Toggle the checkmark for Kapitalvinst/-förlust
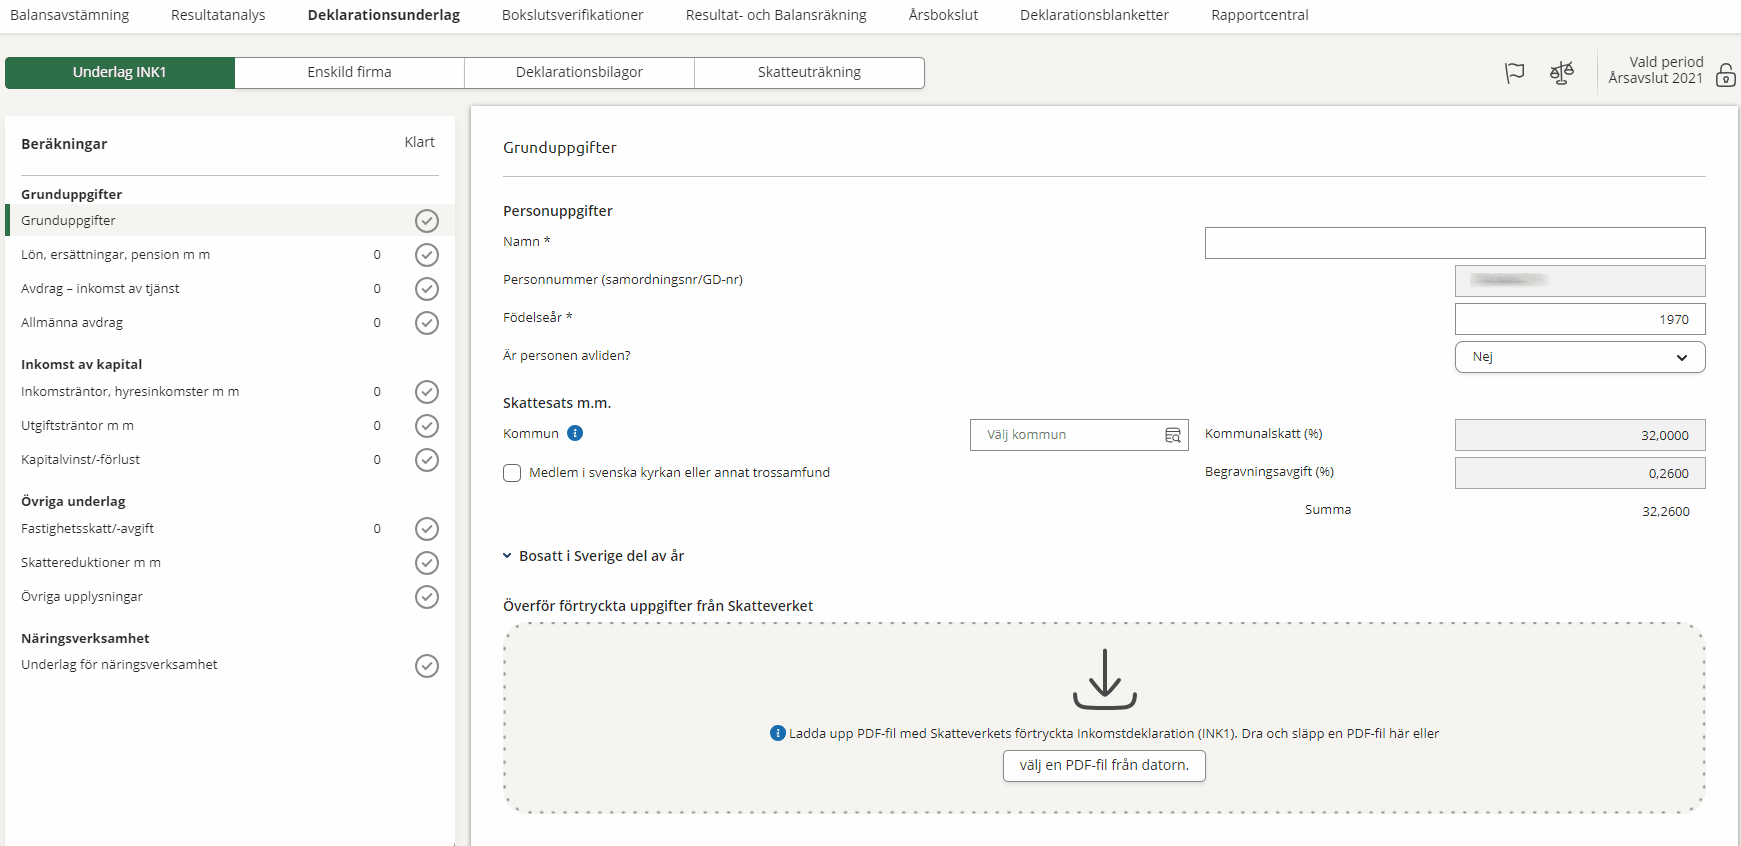 coord(427,460)
